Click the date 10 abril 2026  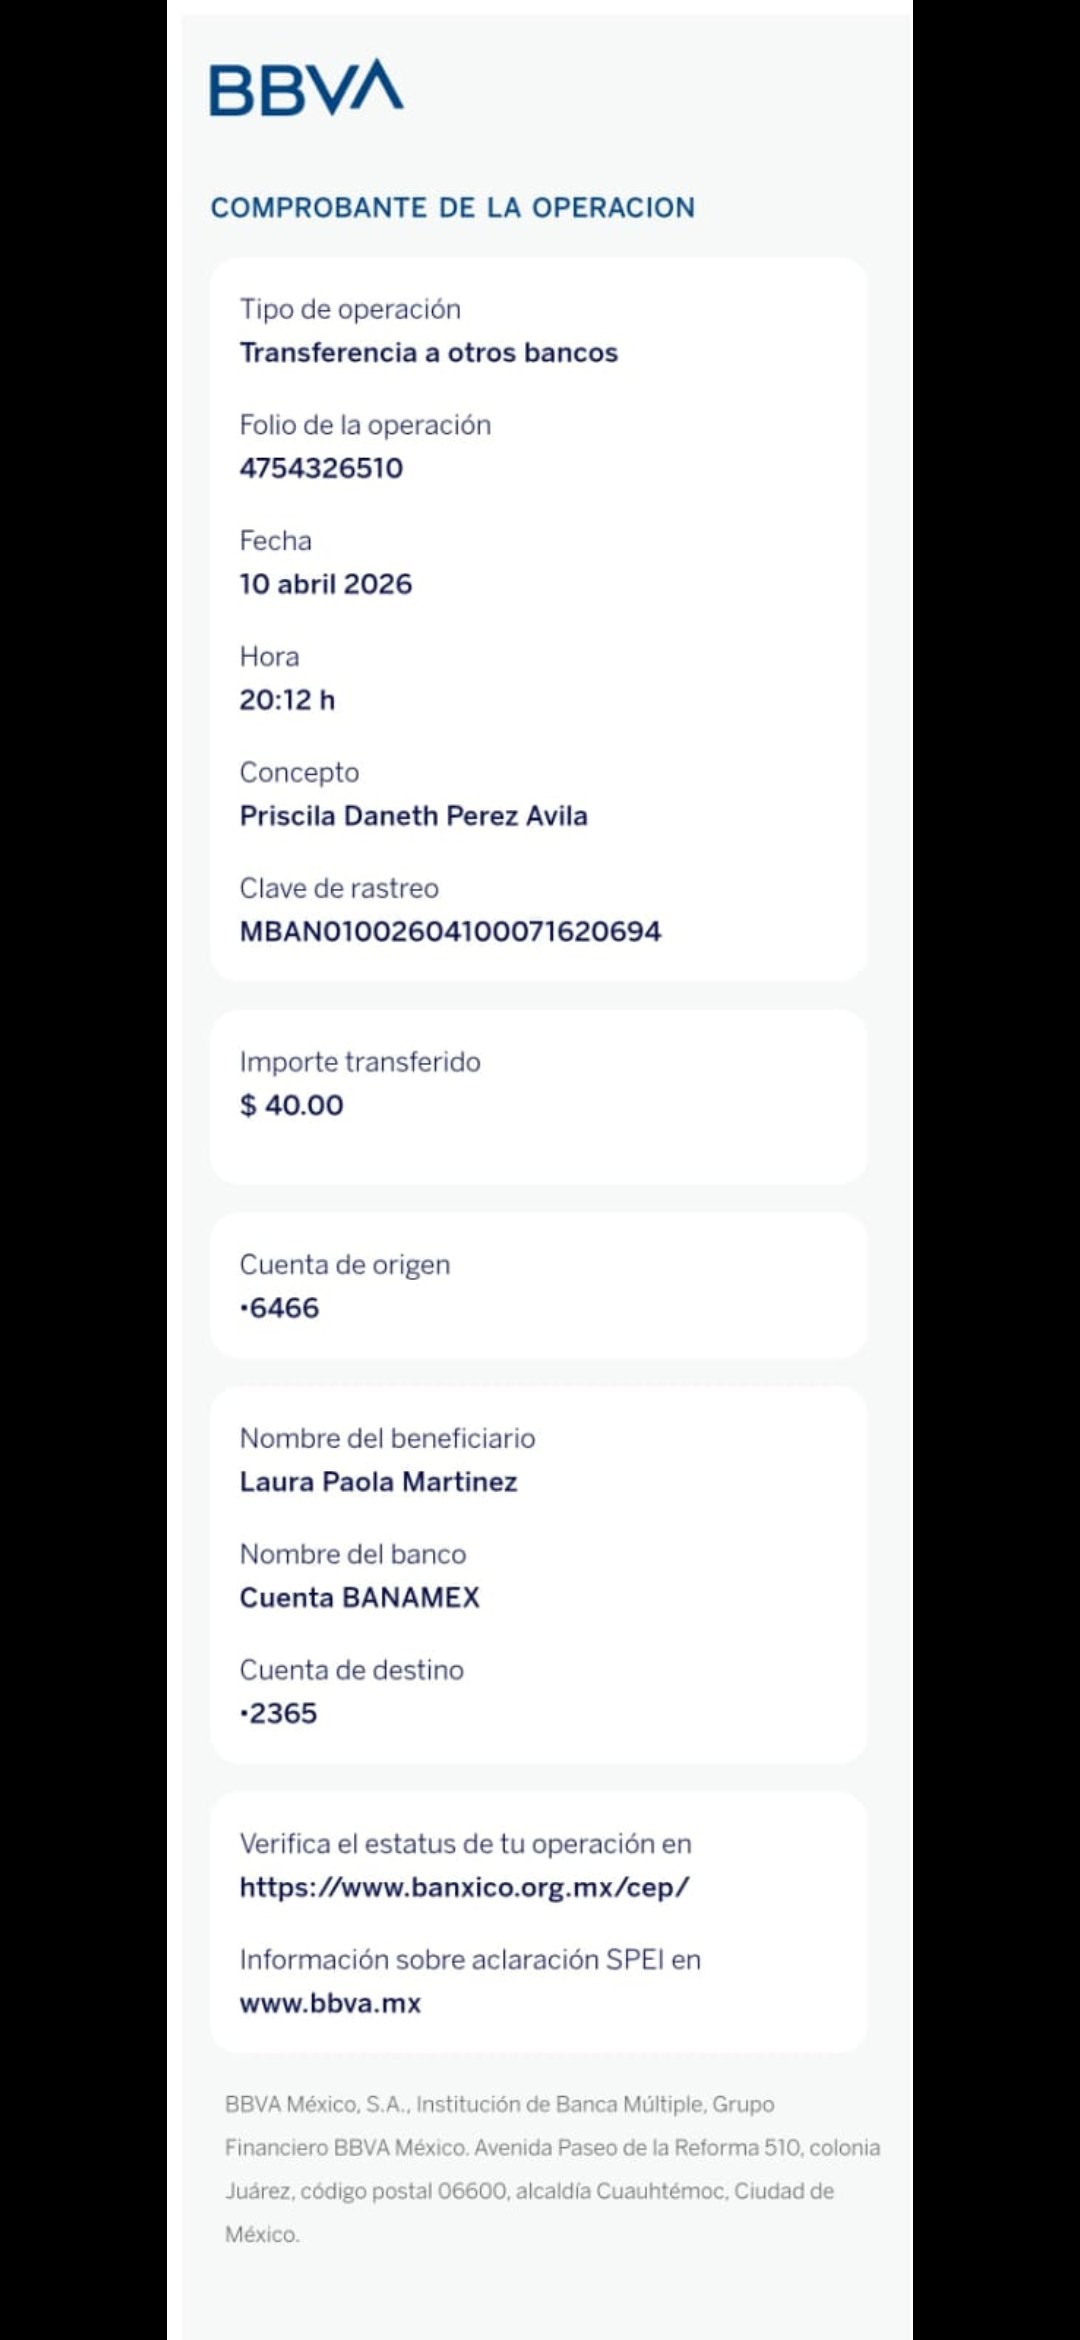(x=325, y=584)
